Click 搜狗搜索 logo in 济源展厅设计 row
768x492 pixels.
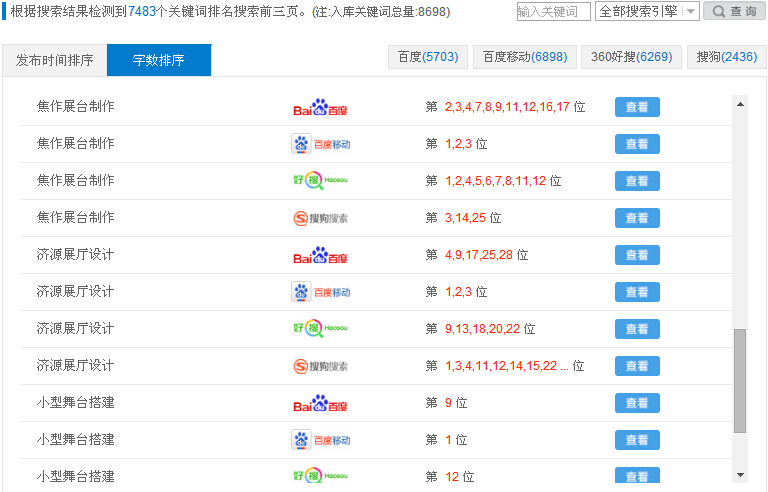[320, 366]
